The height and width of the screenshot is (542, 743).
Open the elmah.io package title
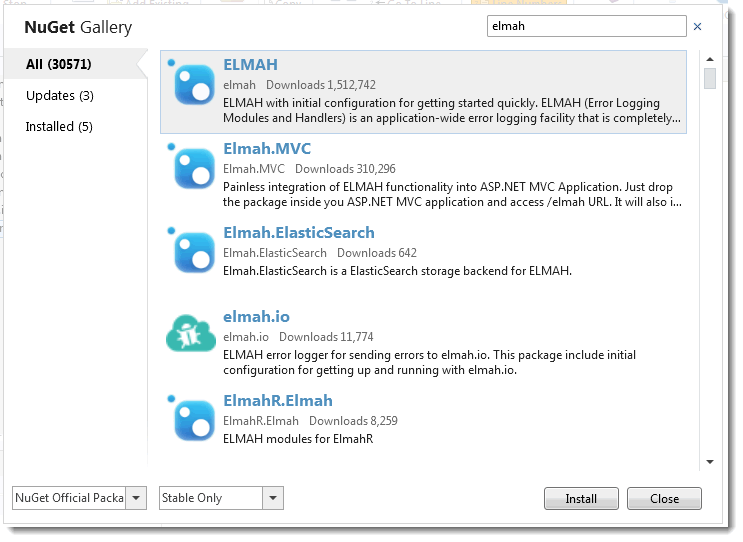coord(256,316)
